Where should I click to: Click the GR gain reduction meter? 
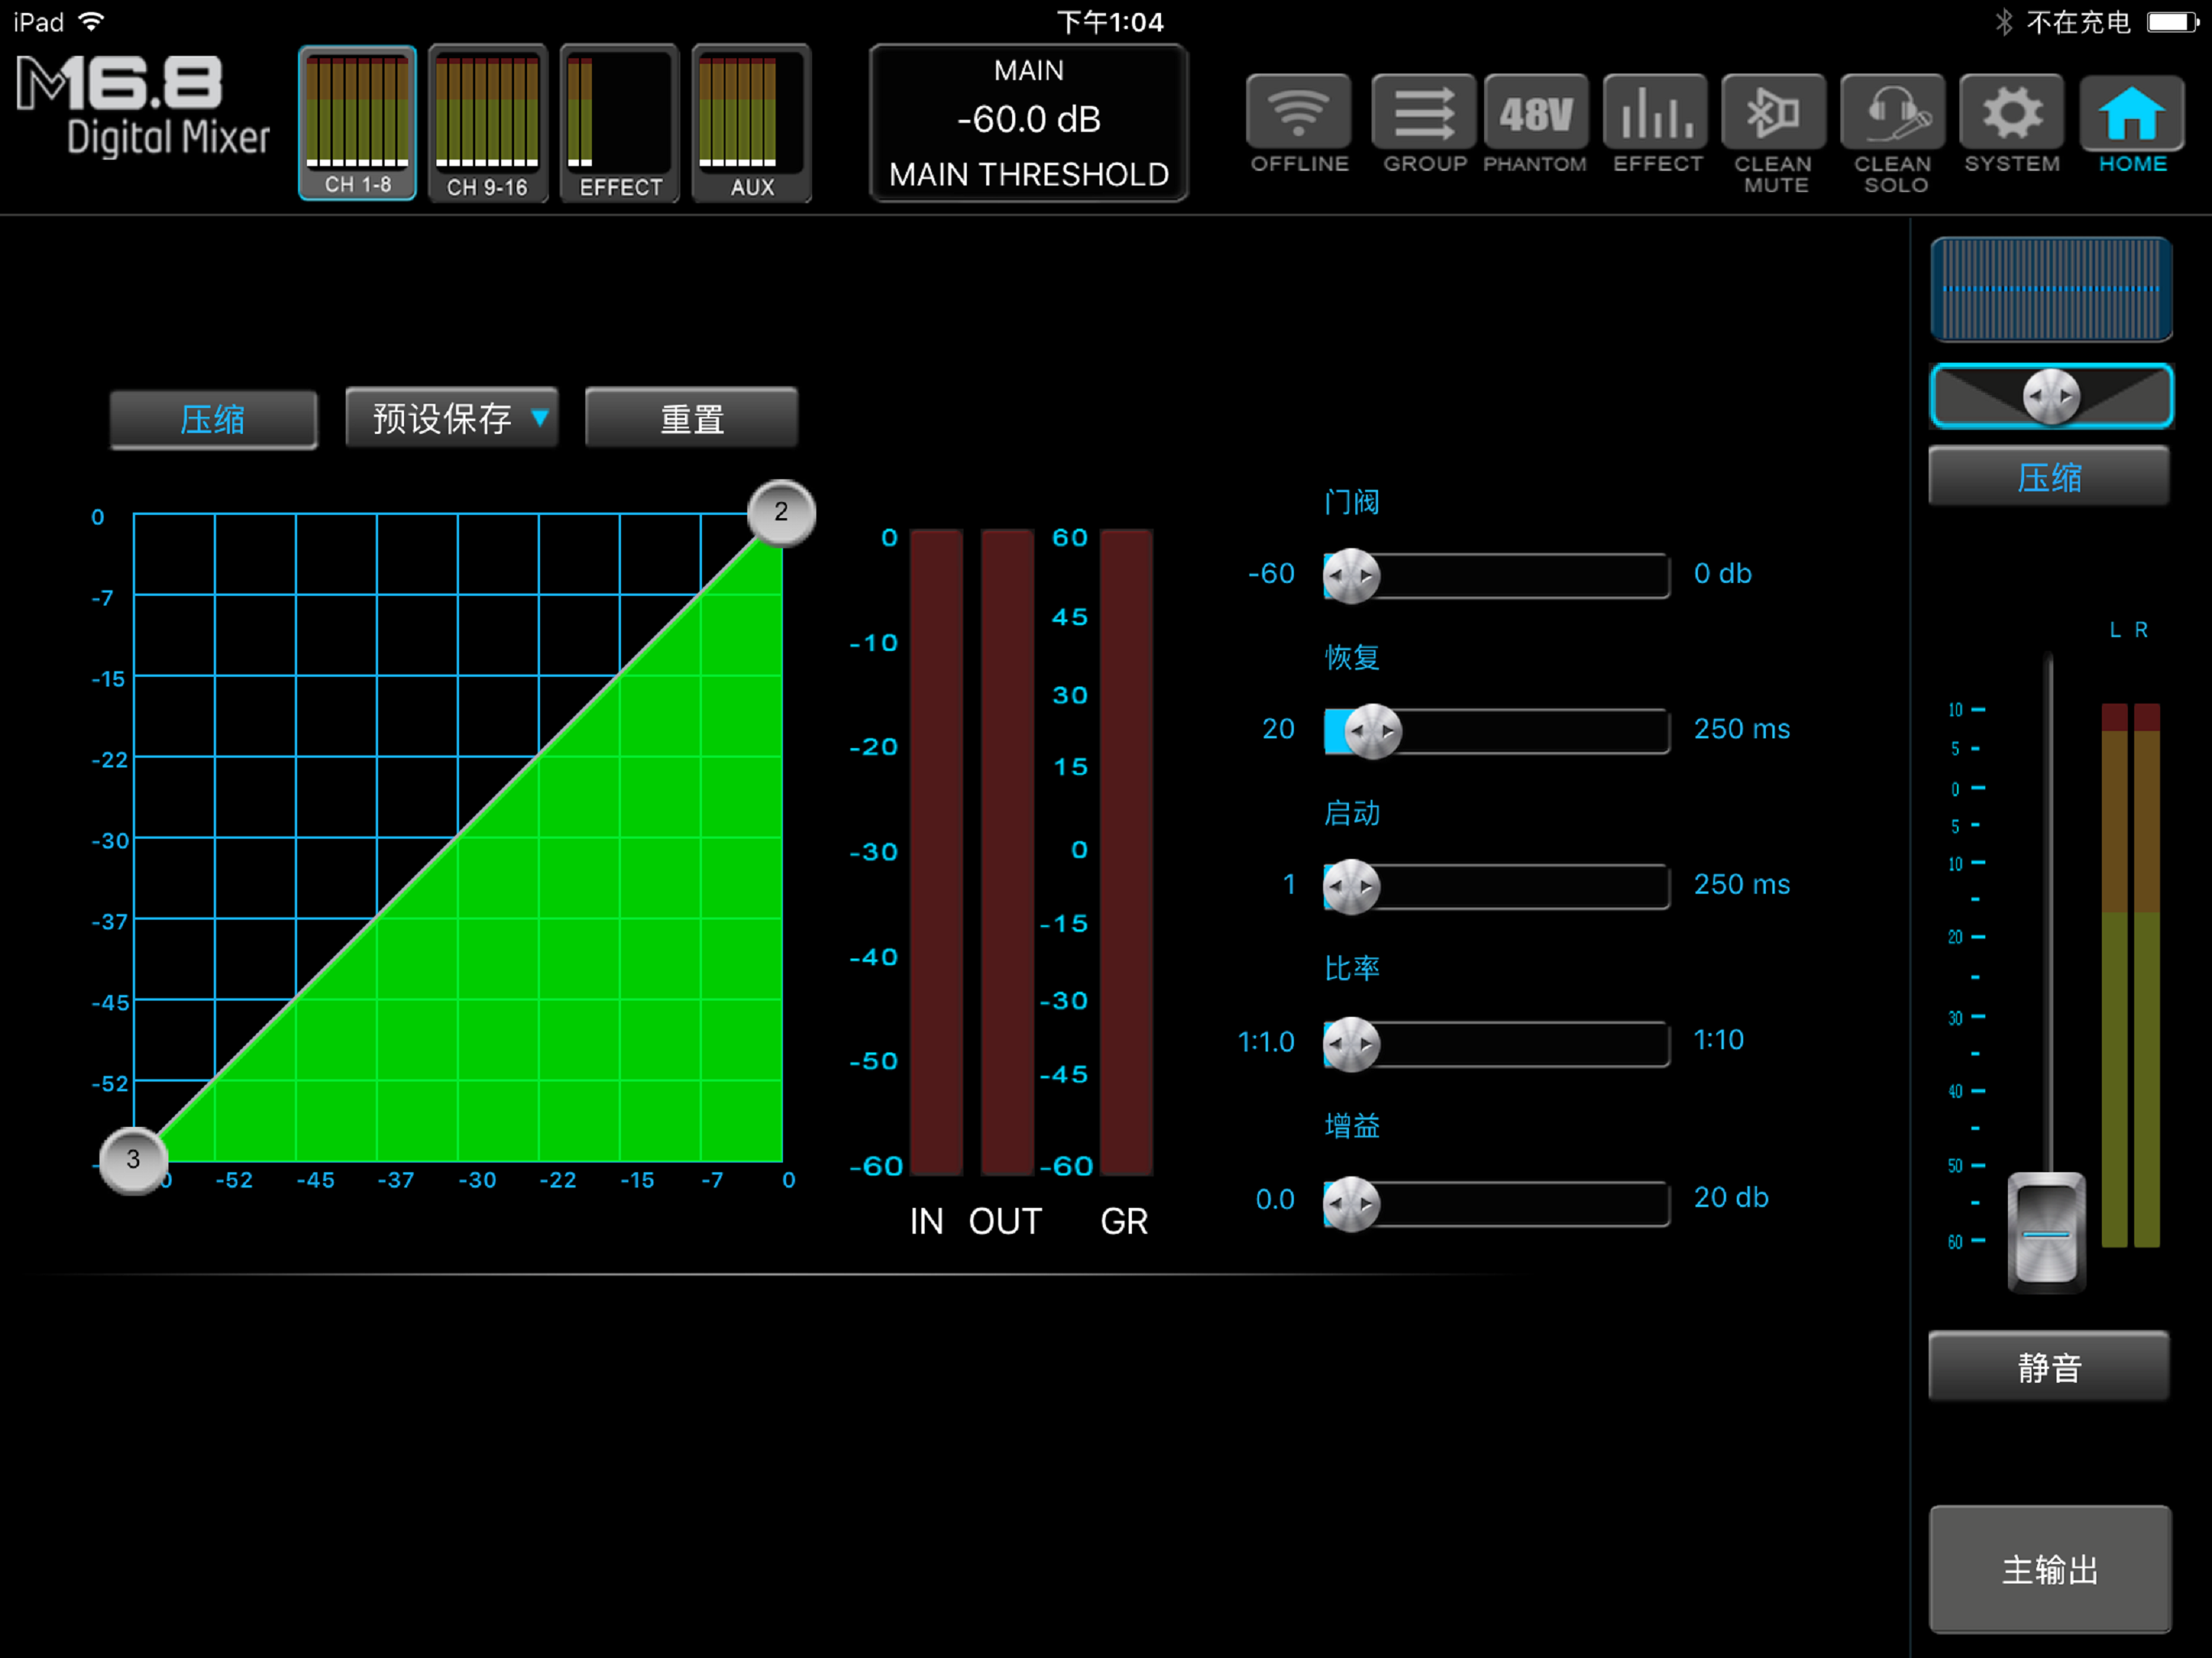click(1126, 852)
